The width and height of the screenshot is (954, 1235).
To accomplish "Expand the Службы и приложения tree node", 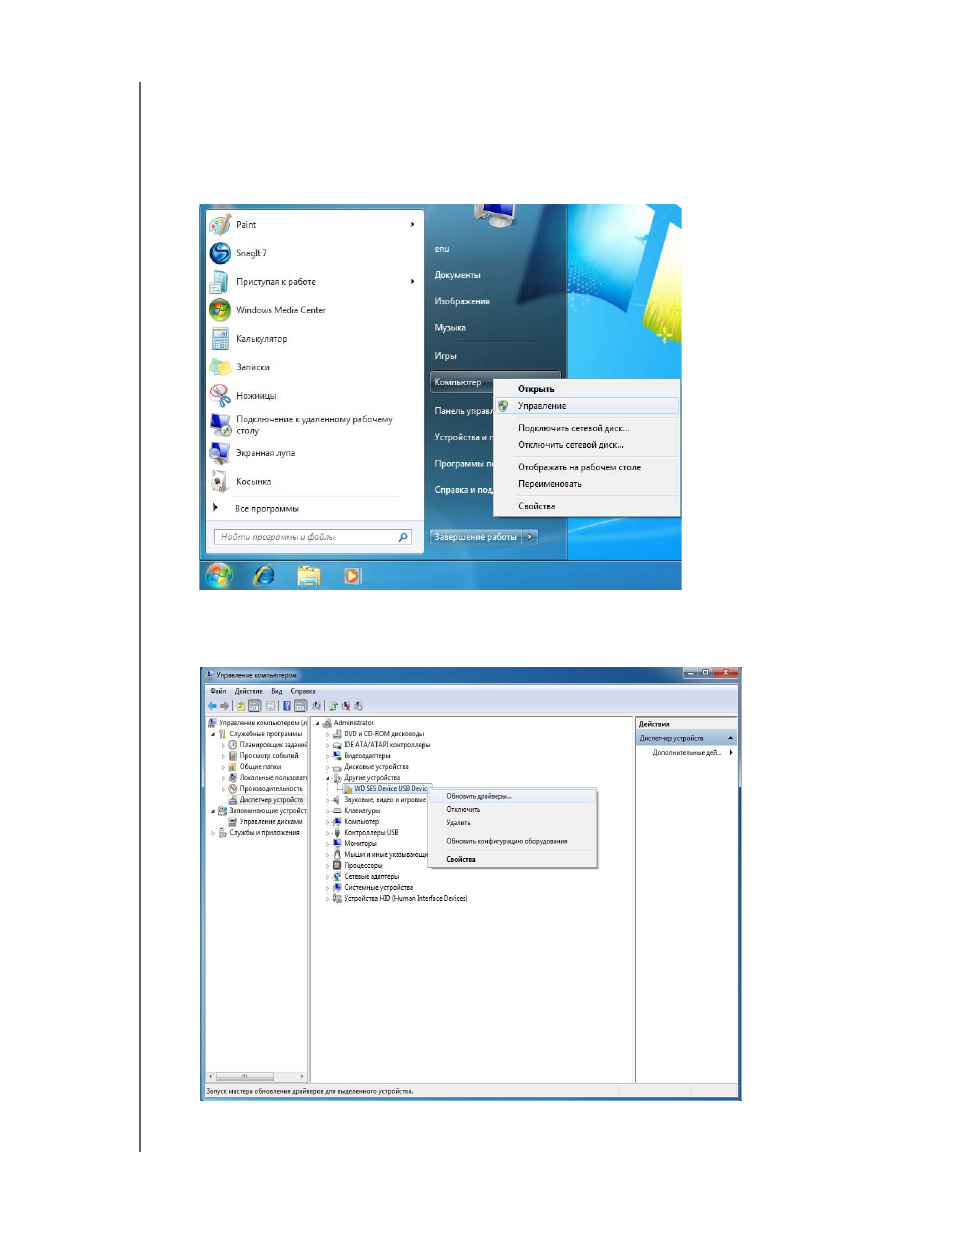I will click(213, 833).
